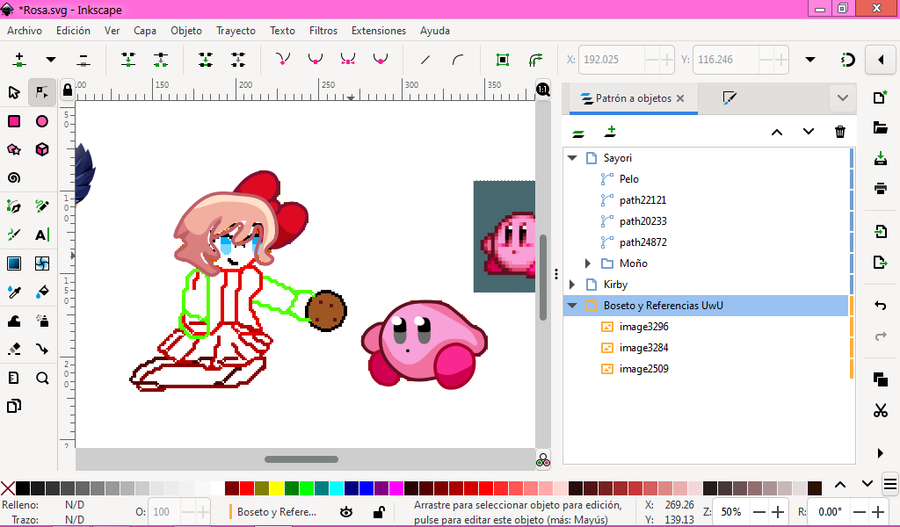This screenshot has width=900, height=527.
Task: Toggle color-managed display mode icon
Action: pos(543,460)
